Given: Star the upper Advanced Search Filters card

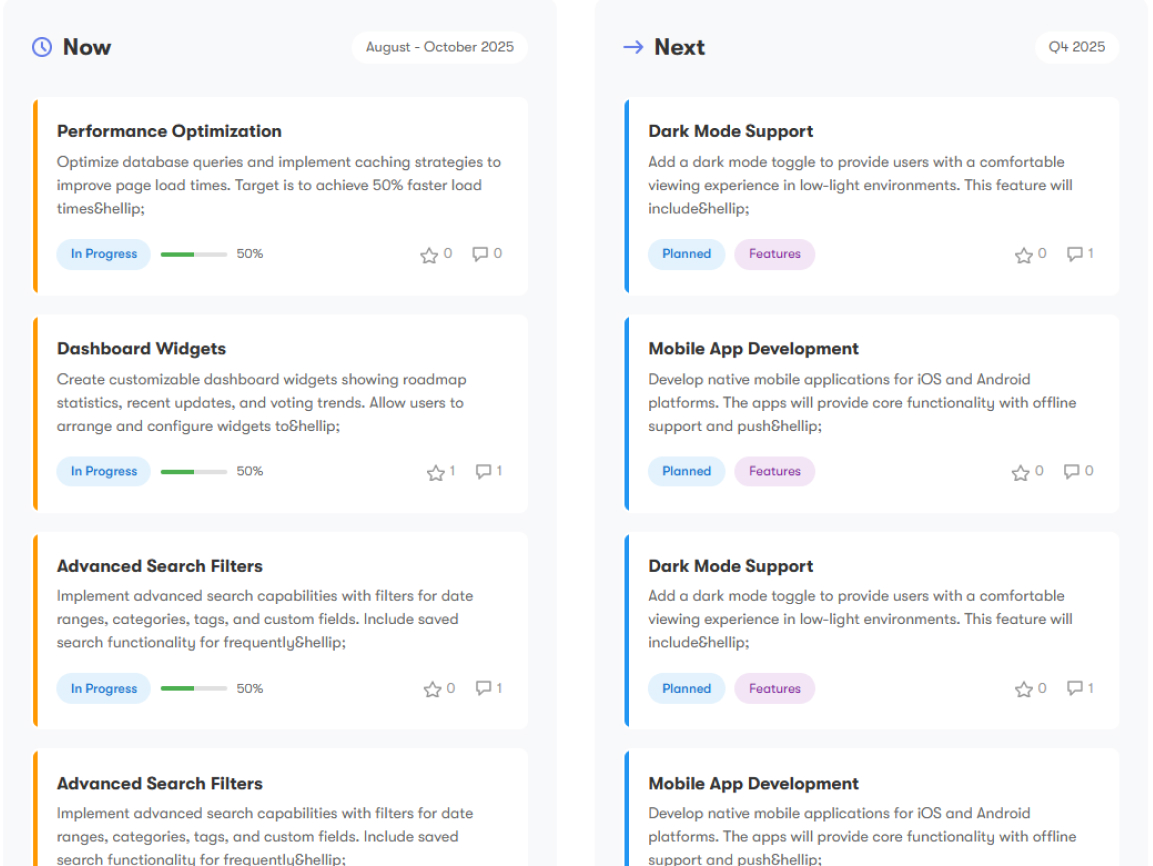Looking at the screenshot, I should [432, 689].
